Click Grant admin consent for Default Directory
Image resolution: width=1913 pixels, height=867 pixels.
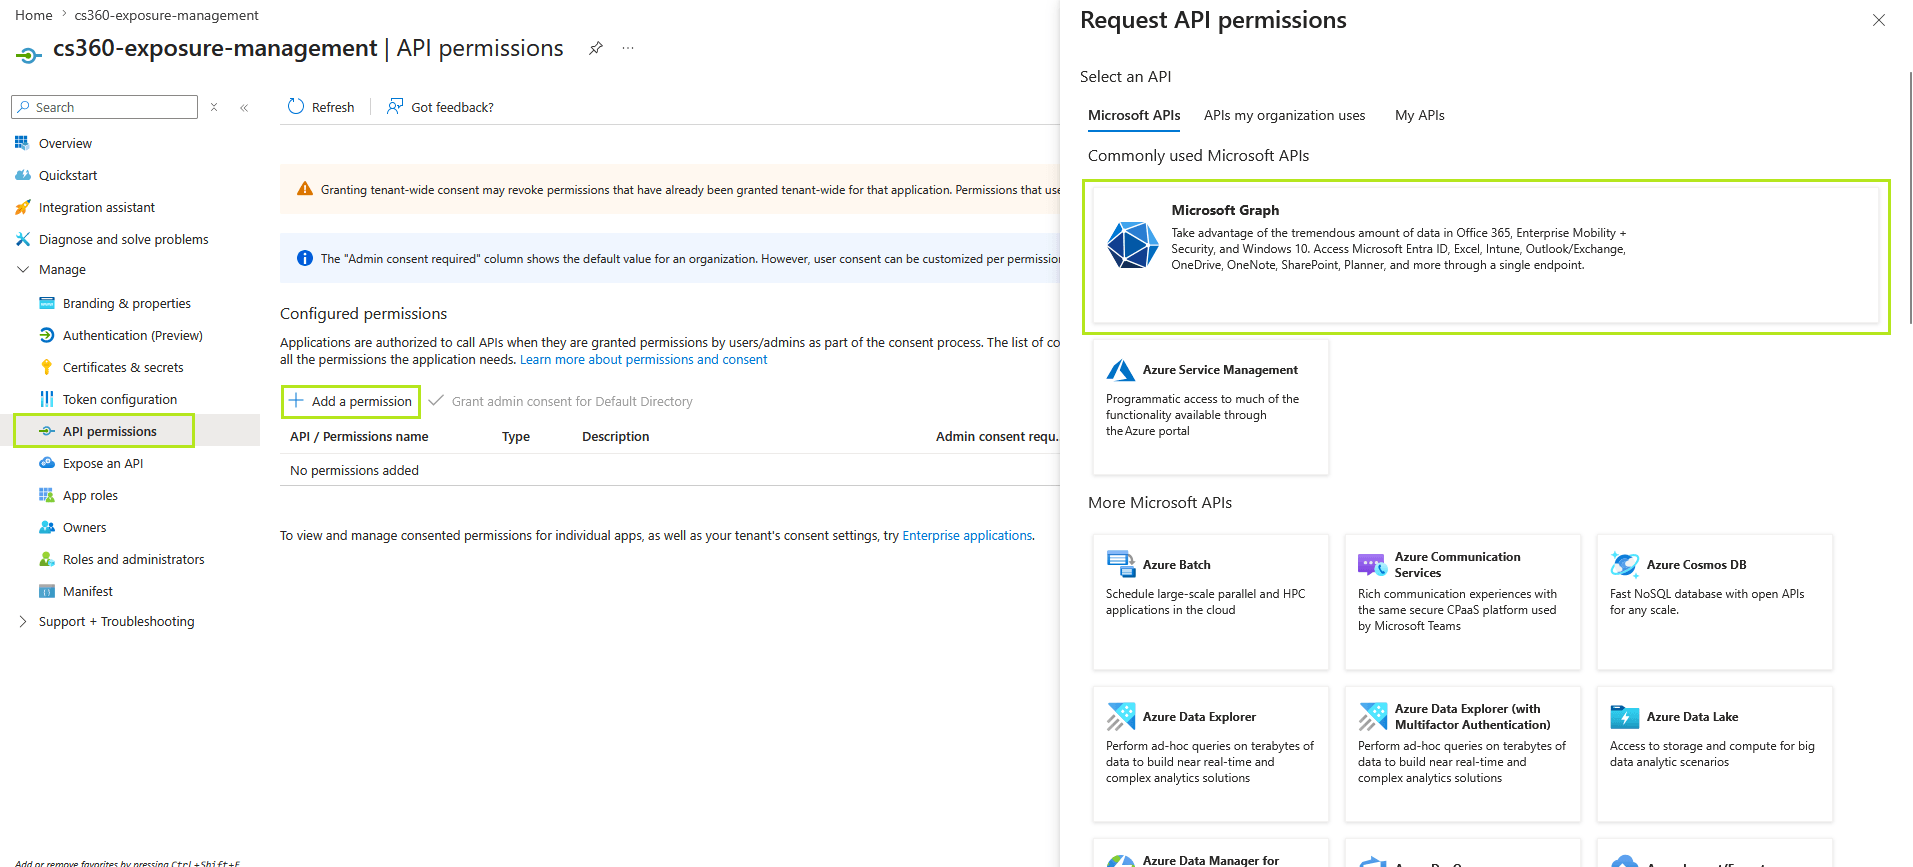(x=561, y=401)
